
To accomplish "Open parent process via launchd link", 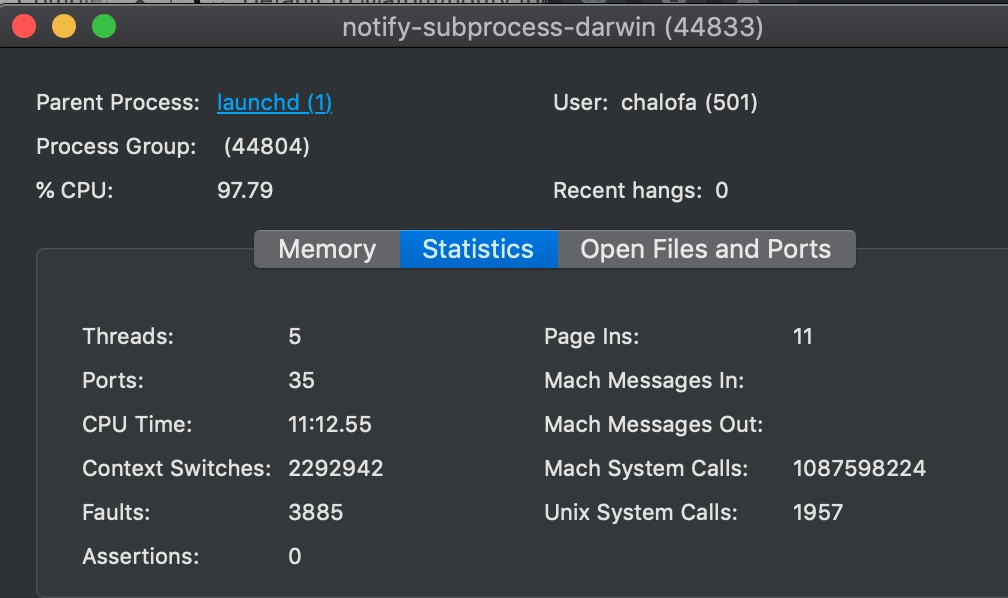I will [274, 102].
